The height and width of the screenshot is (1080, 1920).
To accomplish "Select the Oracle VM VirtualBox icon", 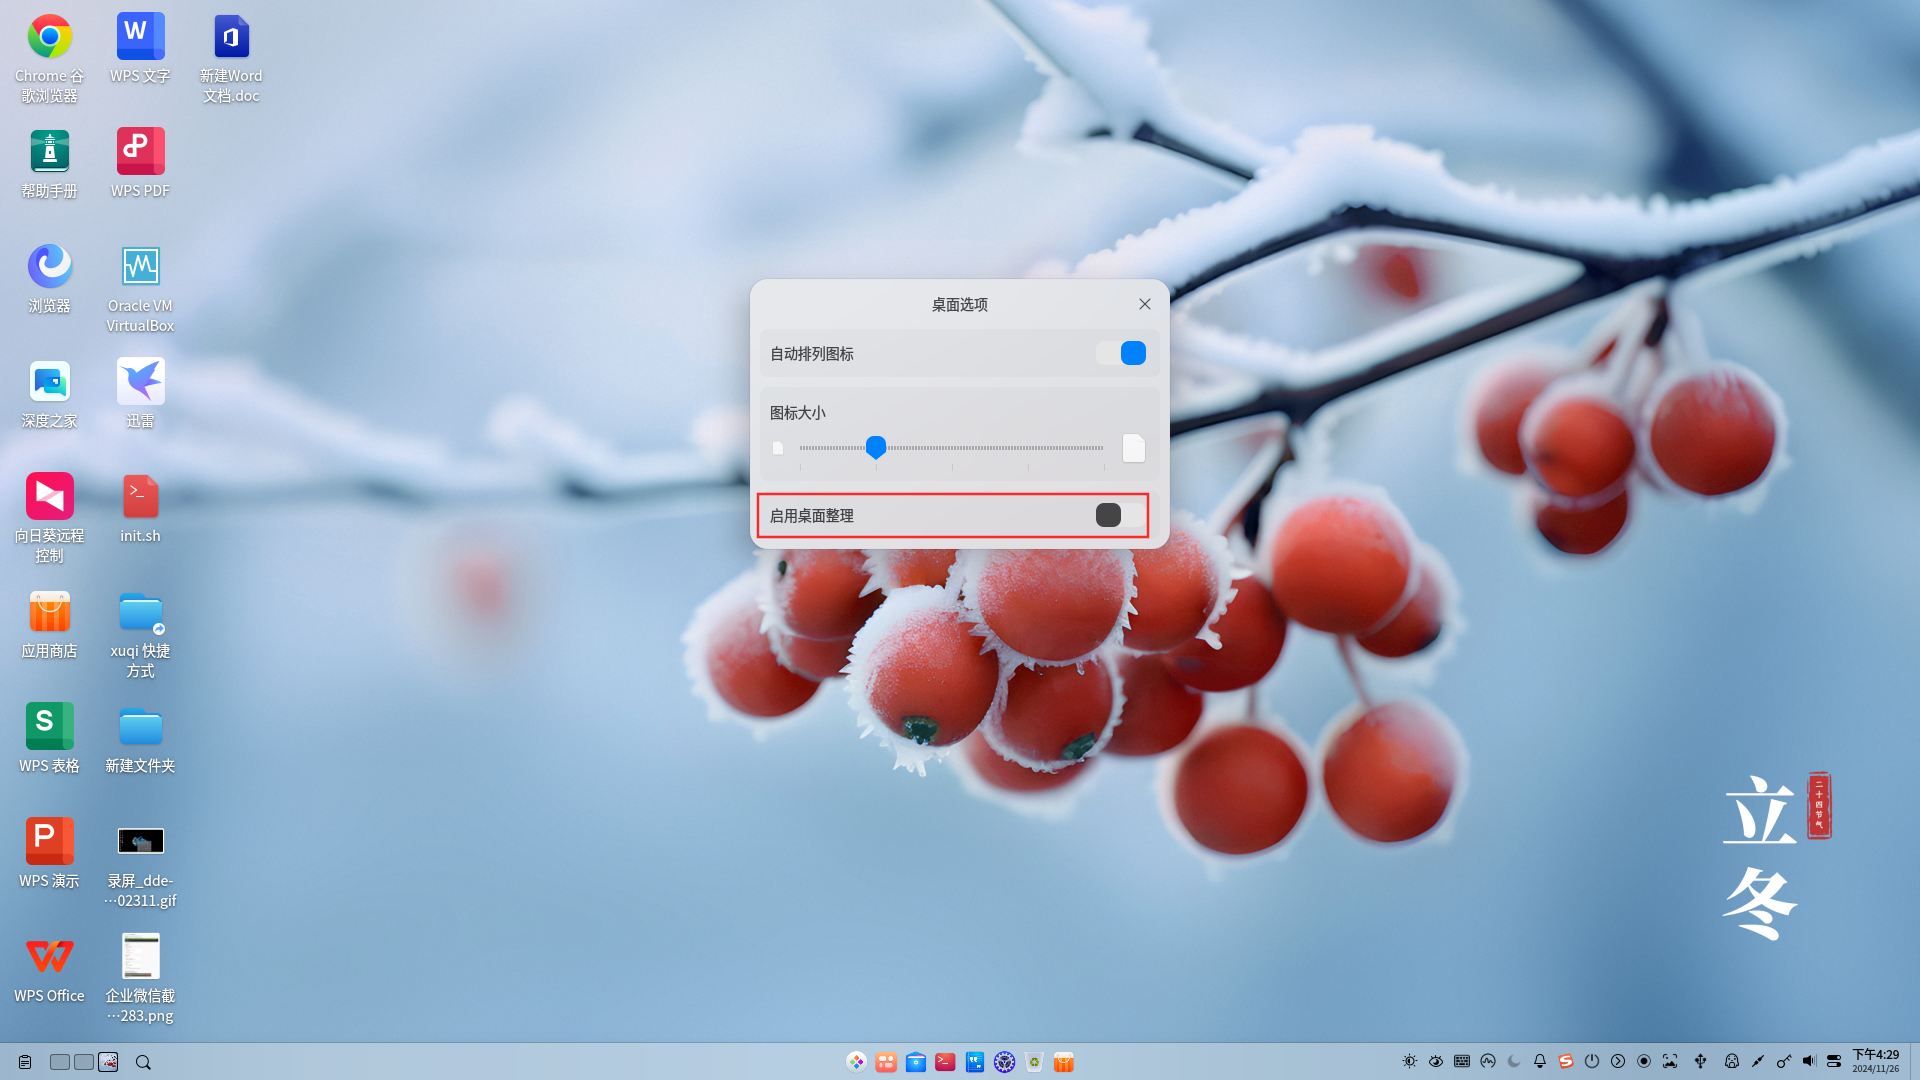I will click(x=140, y=289).
